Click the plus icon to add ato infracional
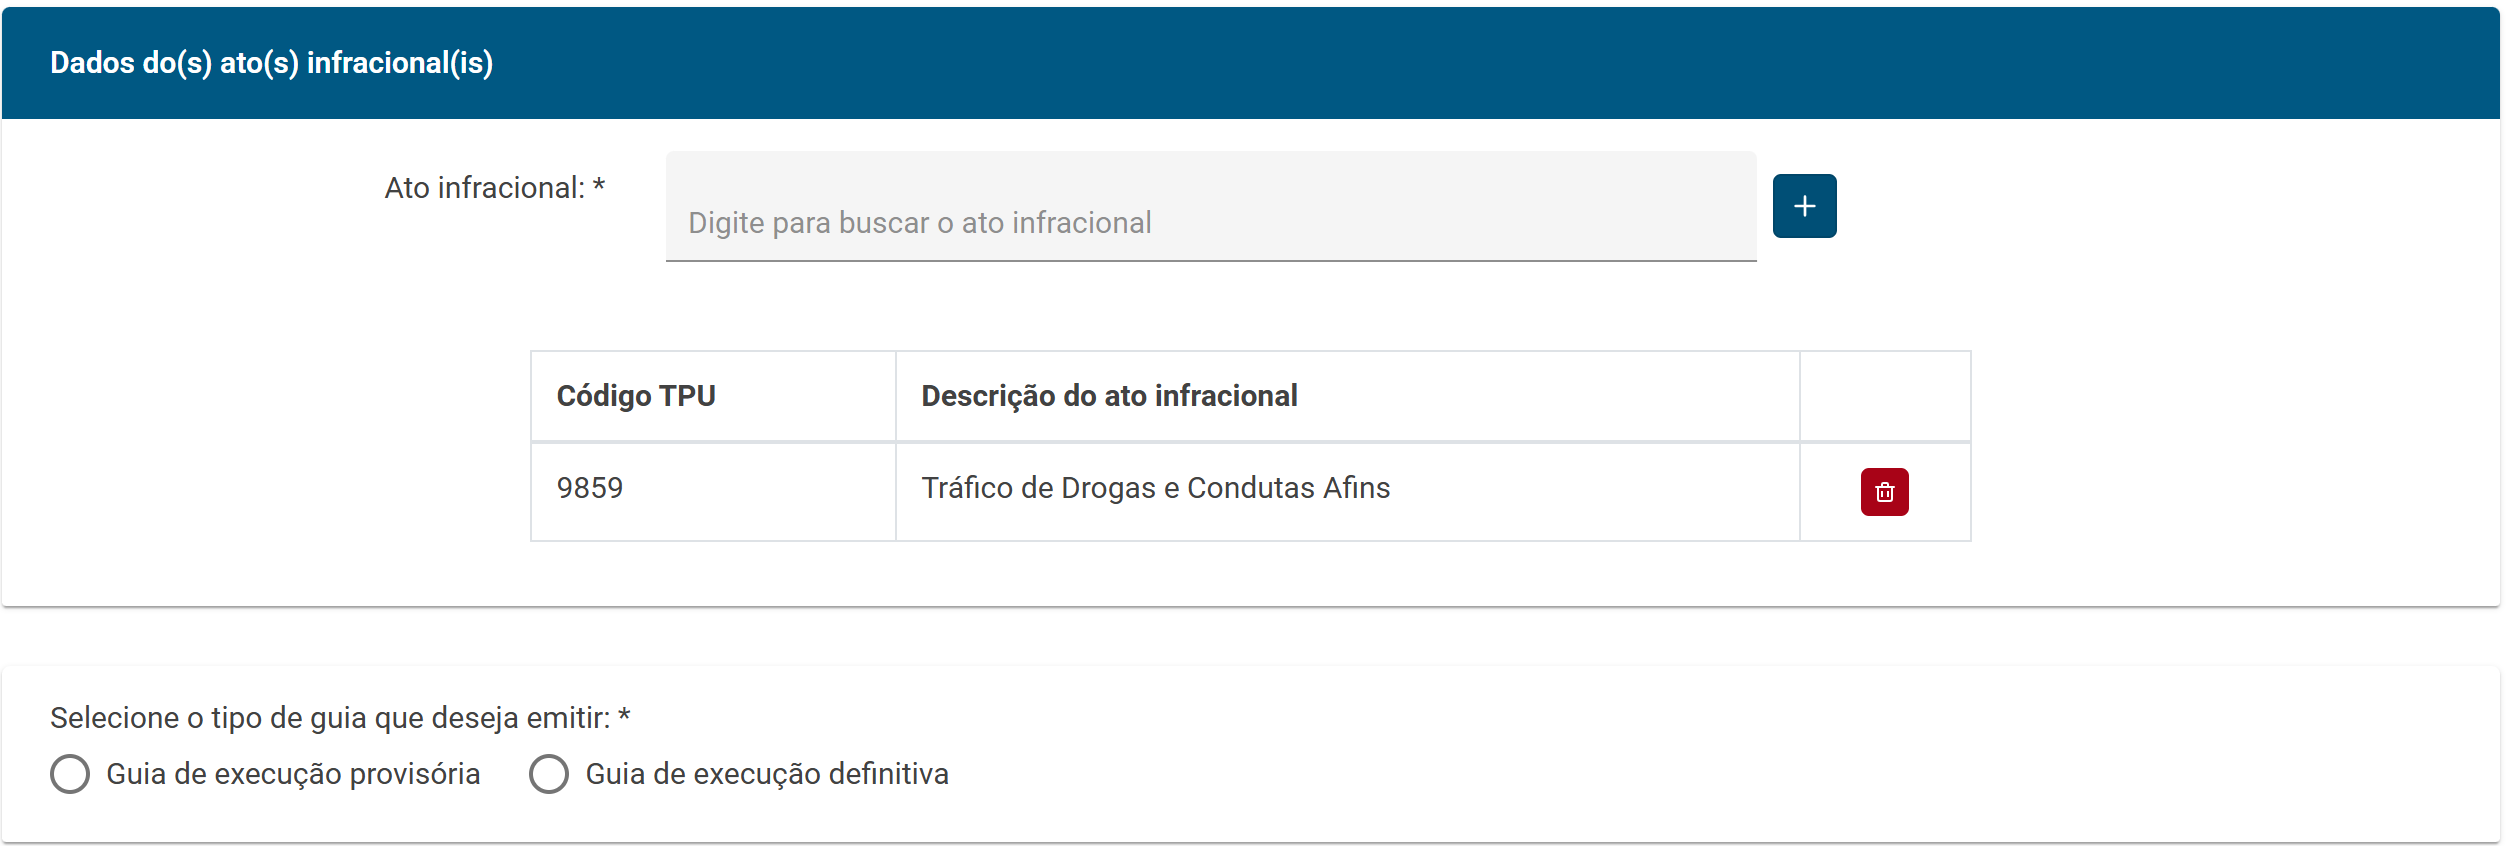This screenshot has height=846, width=2506. pos(1804,206)
